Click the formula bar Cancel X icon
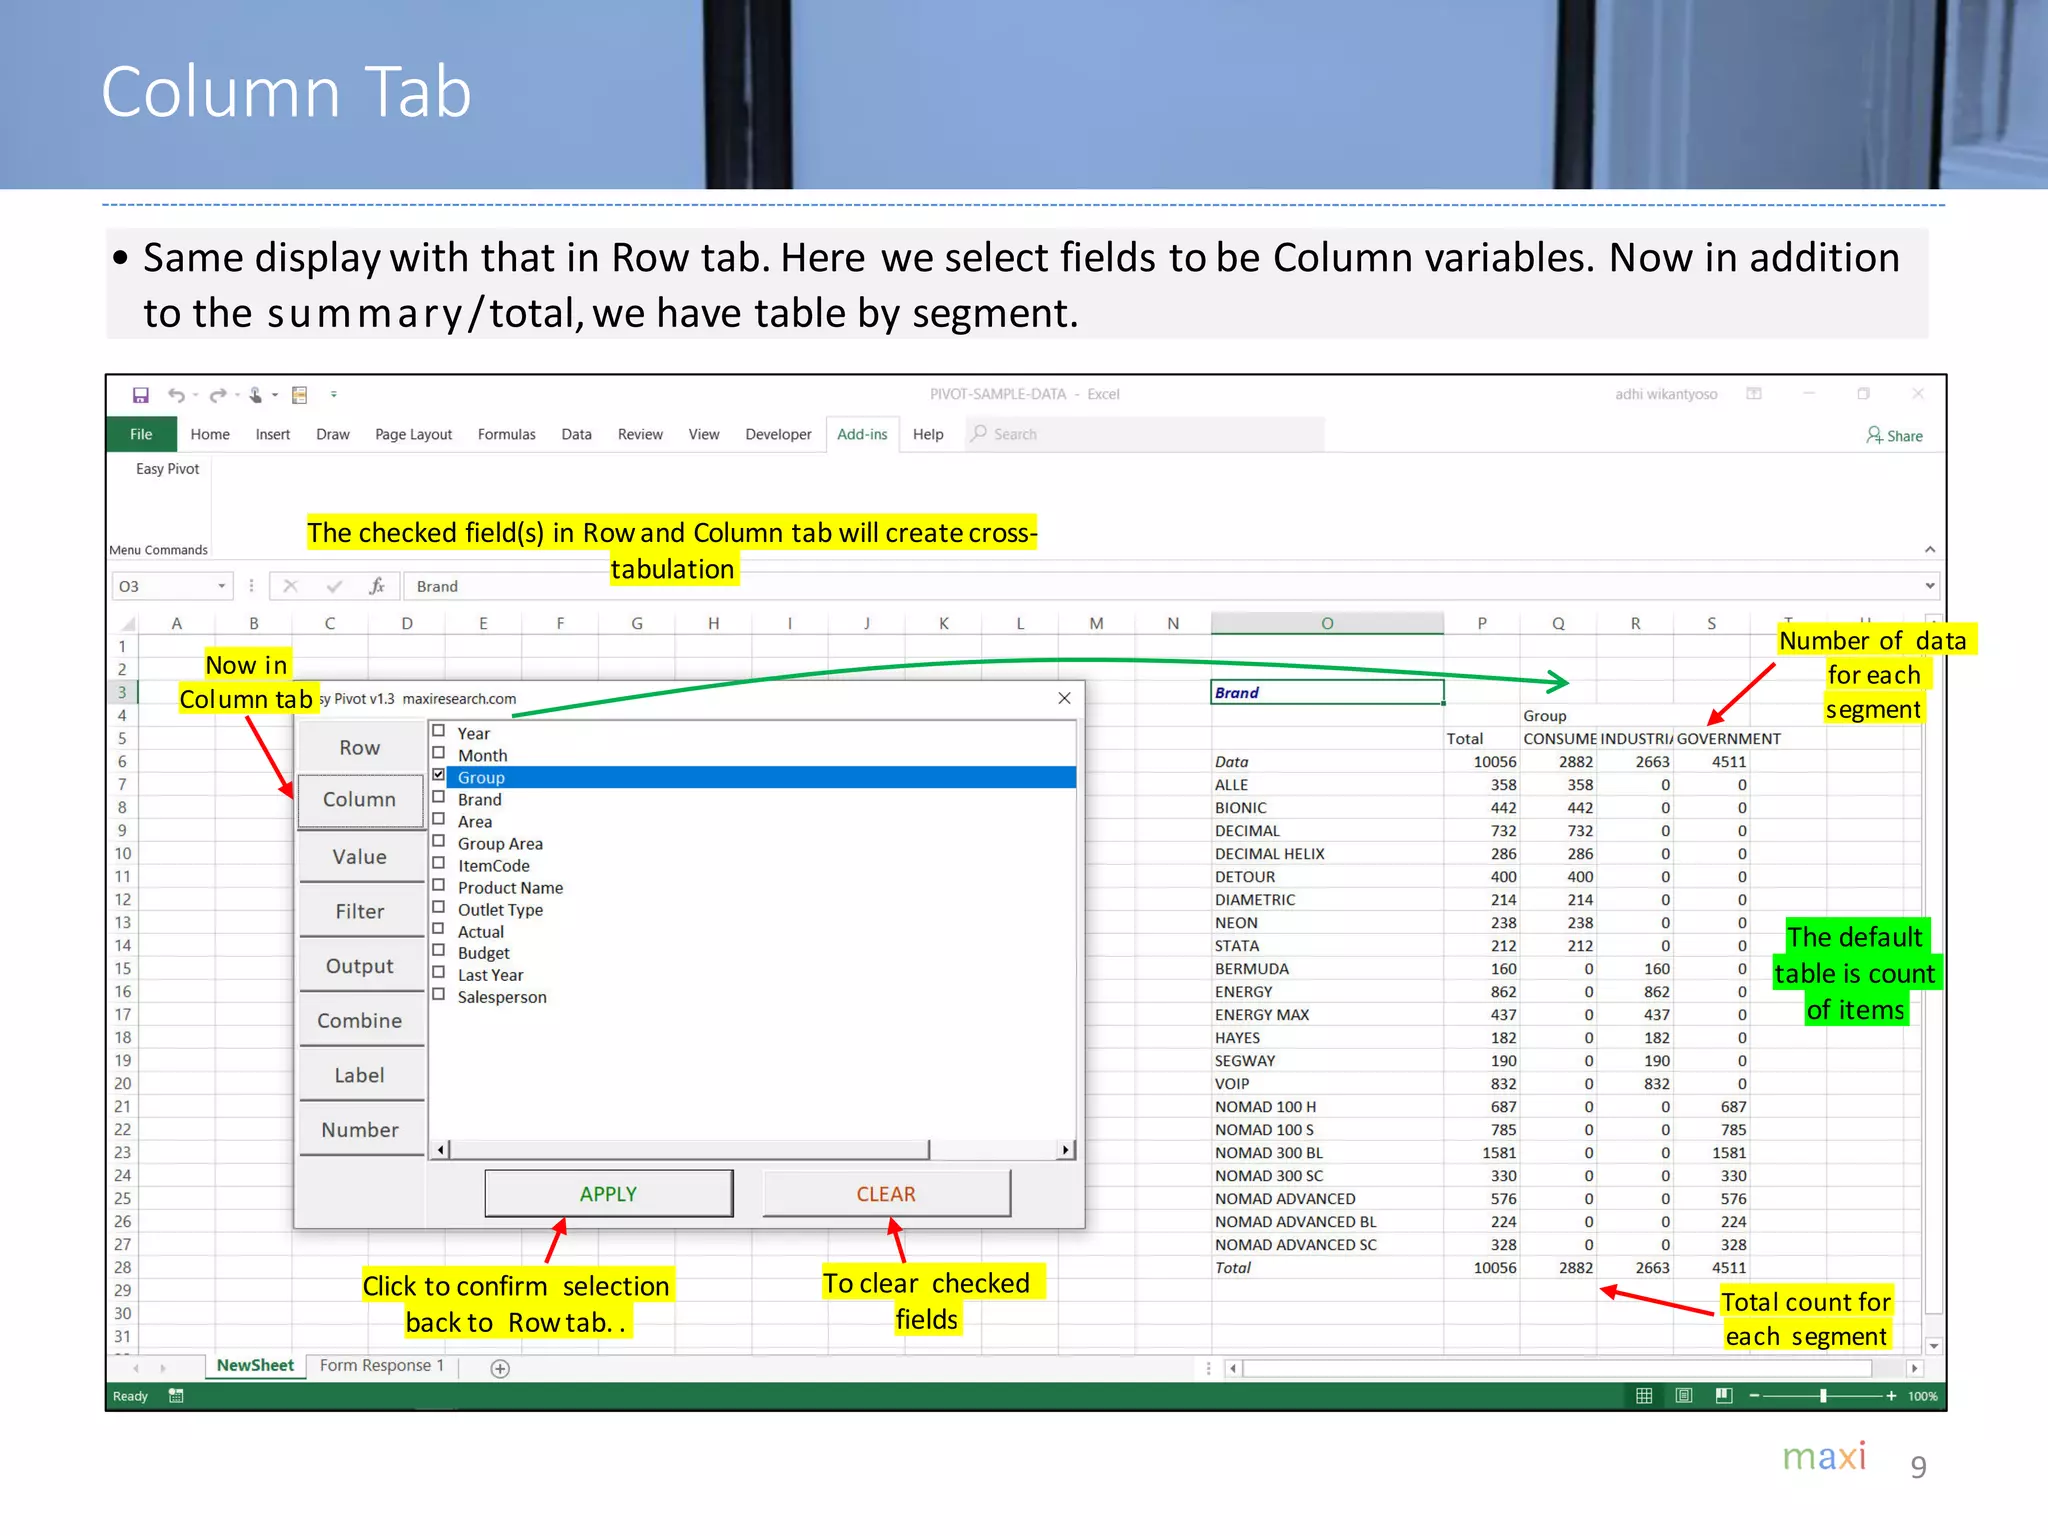 [291, 586]
